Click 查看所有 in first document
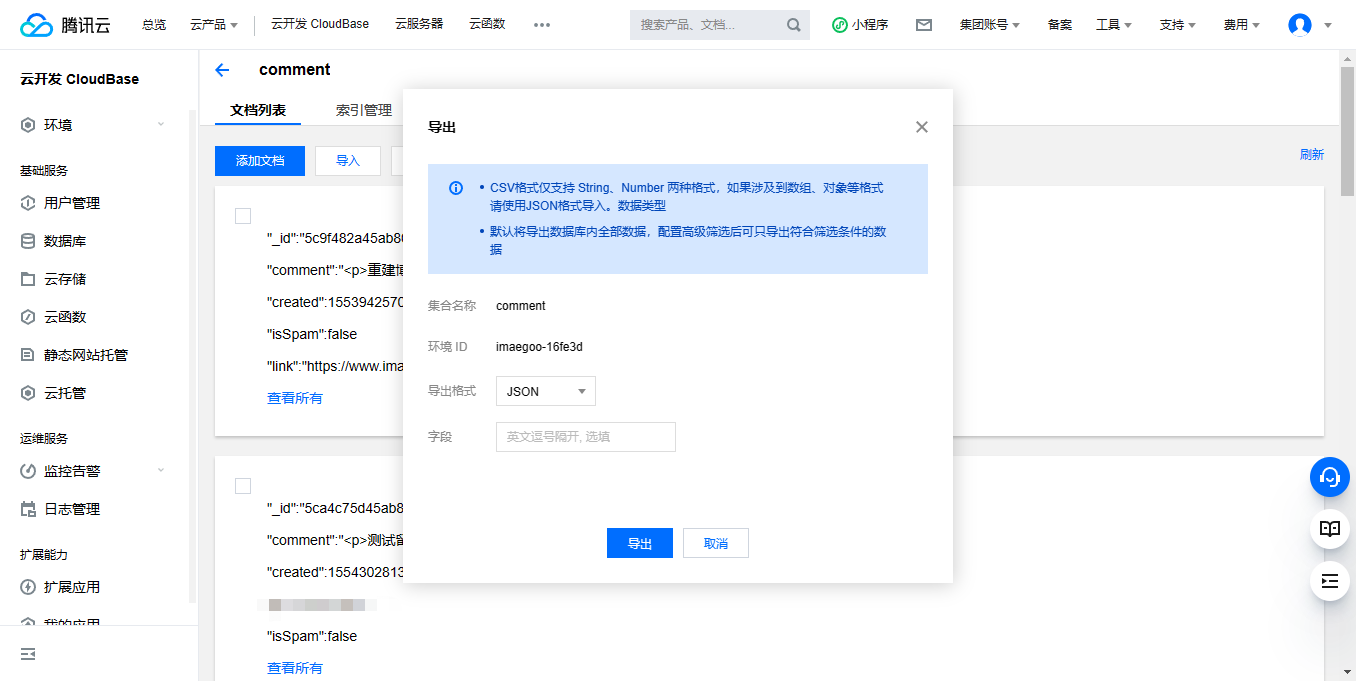Image resolution: width=1356 pixels, height=681 pixels. coord(295,398)
